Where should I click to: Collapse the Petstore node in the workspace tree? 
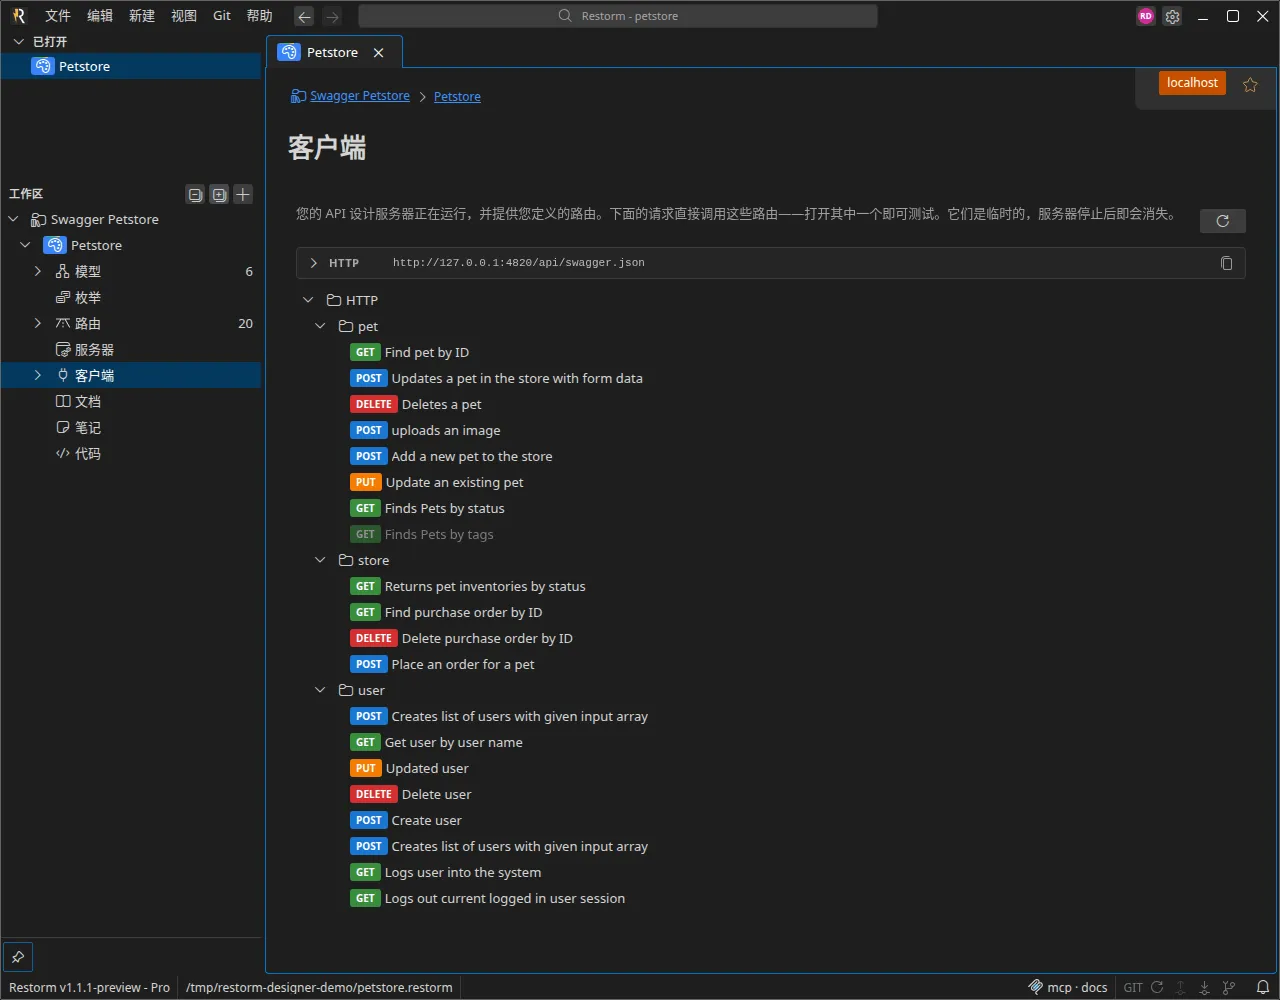coord(26,246)
